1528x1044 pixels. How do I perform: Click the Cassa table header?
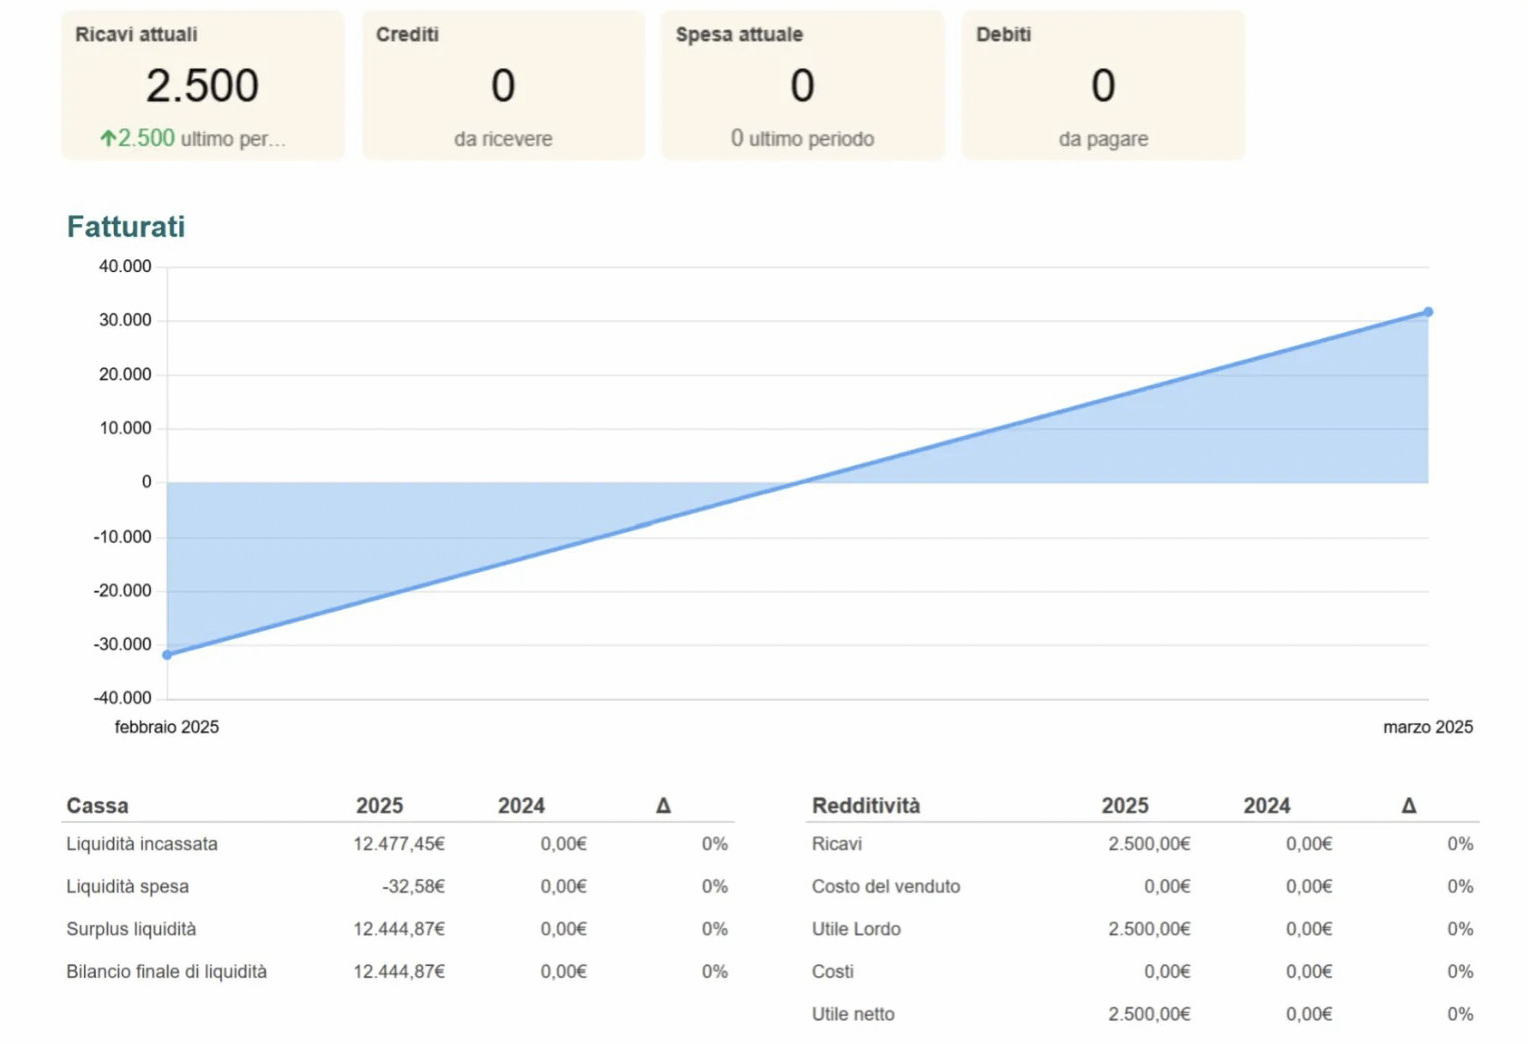pyautogui.click(x=97, y=805)
